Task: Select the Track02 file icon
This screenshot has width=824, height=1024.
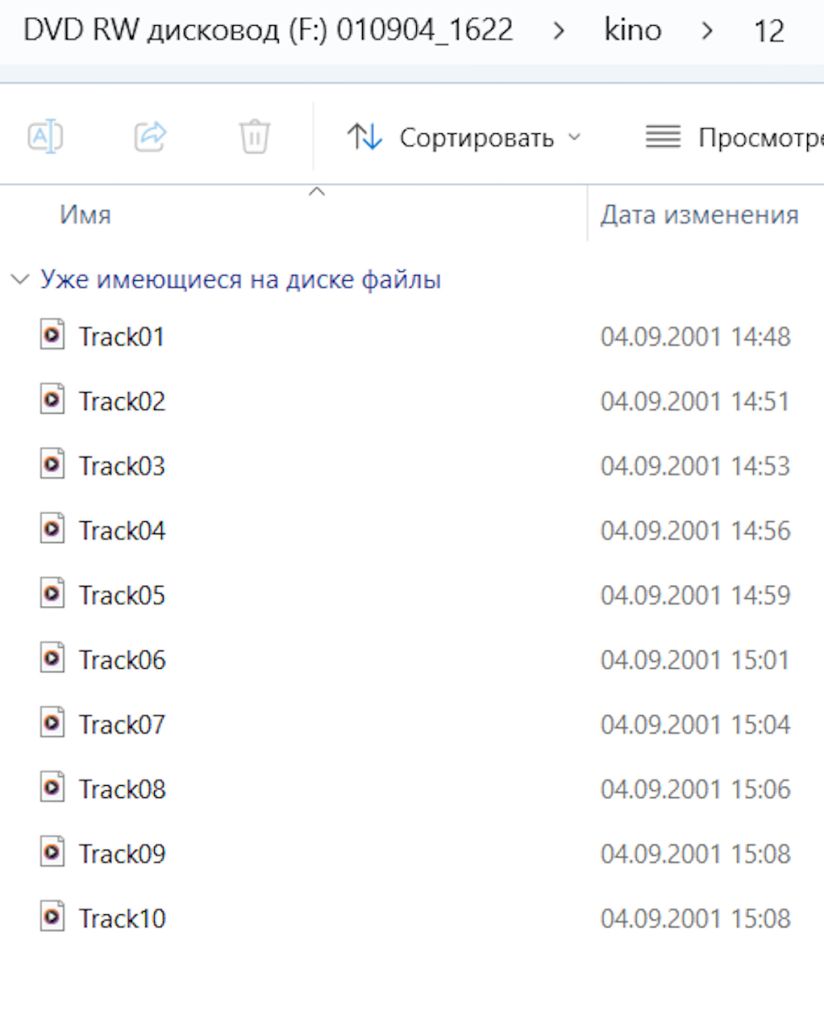Action: [52, 400]
